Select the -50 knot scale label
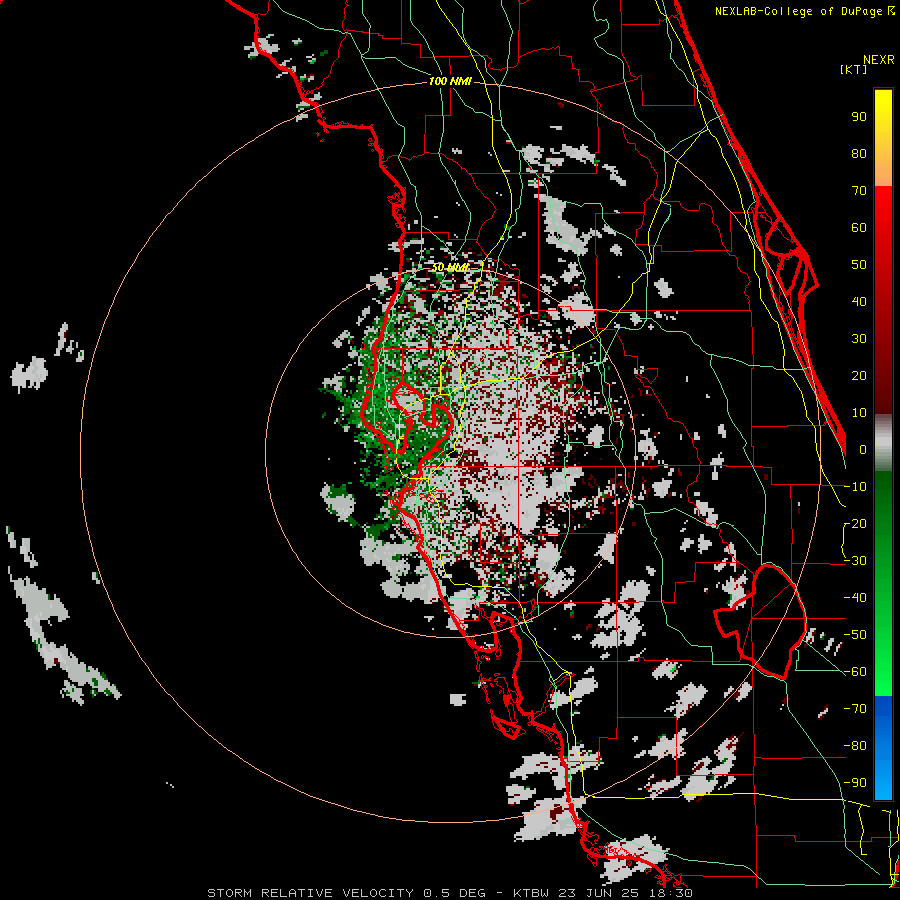The image size is (900, 900). tap(855, 634)
